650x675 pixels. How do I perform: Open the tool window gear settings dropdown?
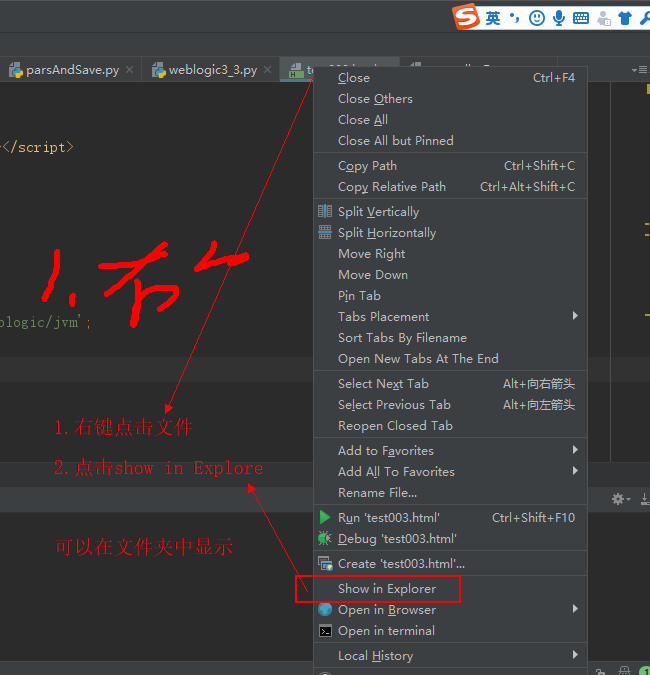(x=621, y=499)
